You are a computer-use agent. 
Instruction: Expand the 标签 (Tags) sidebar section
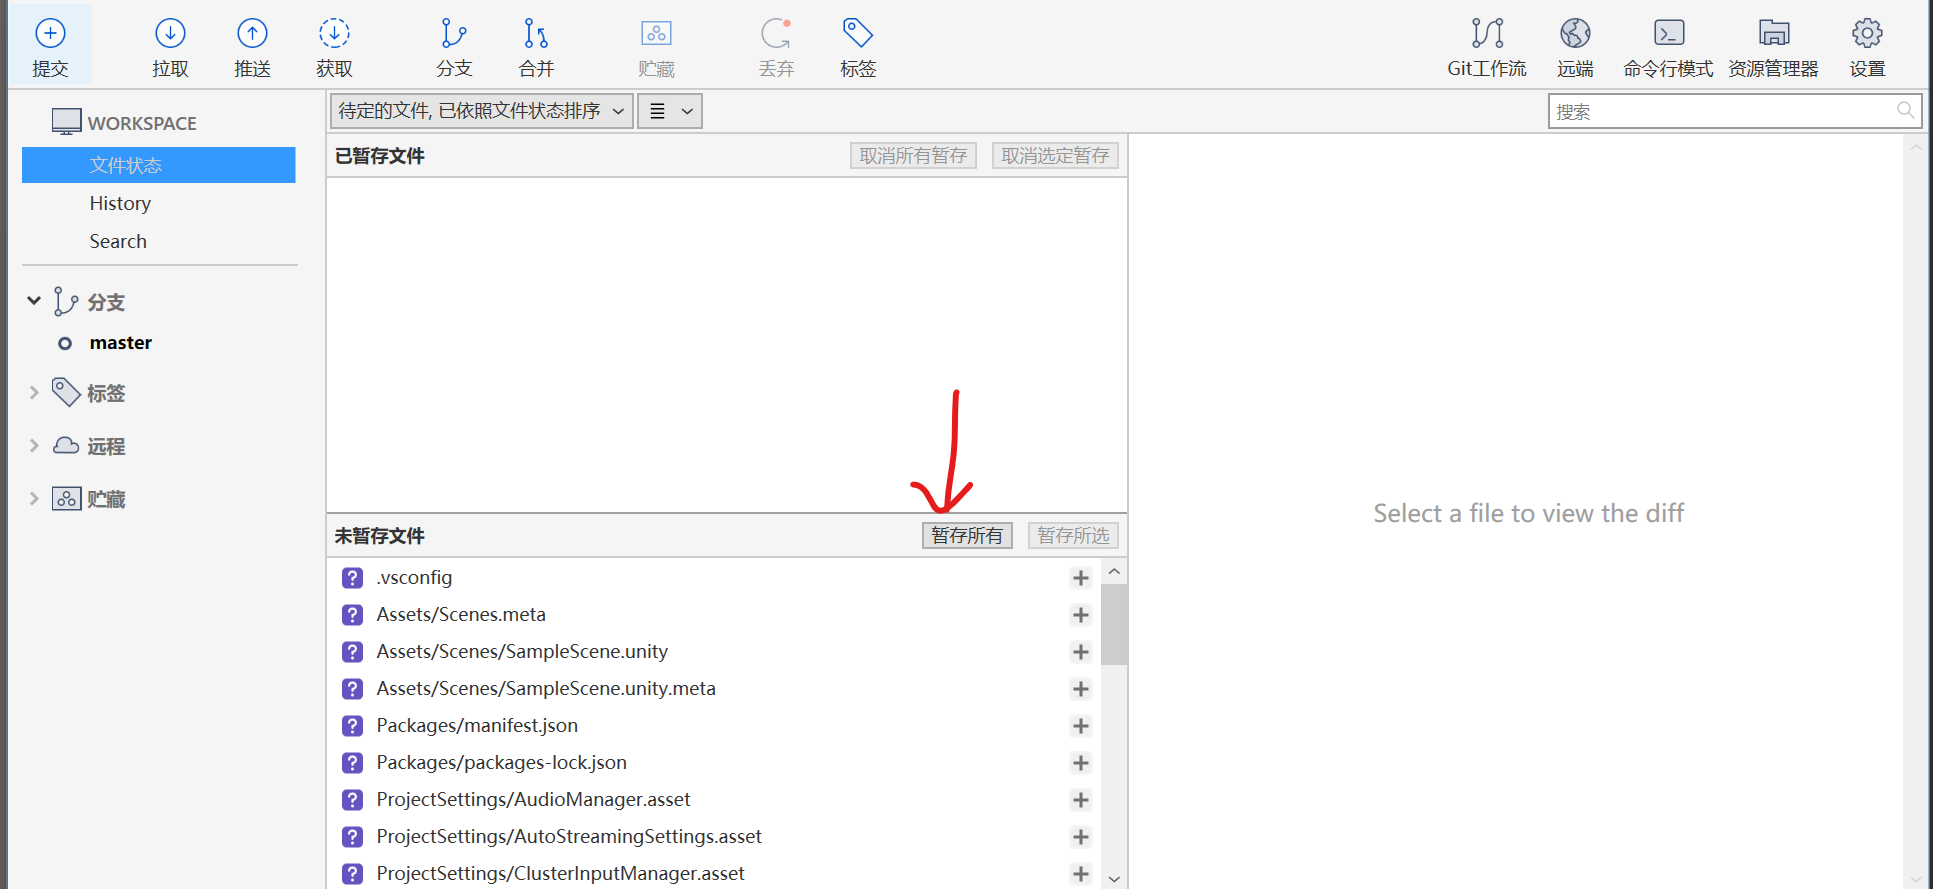(x=34, y=393)
